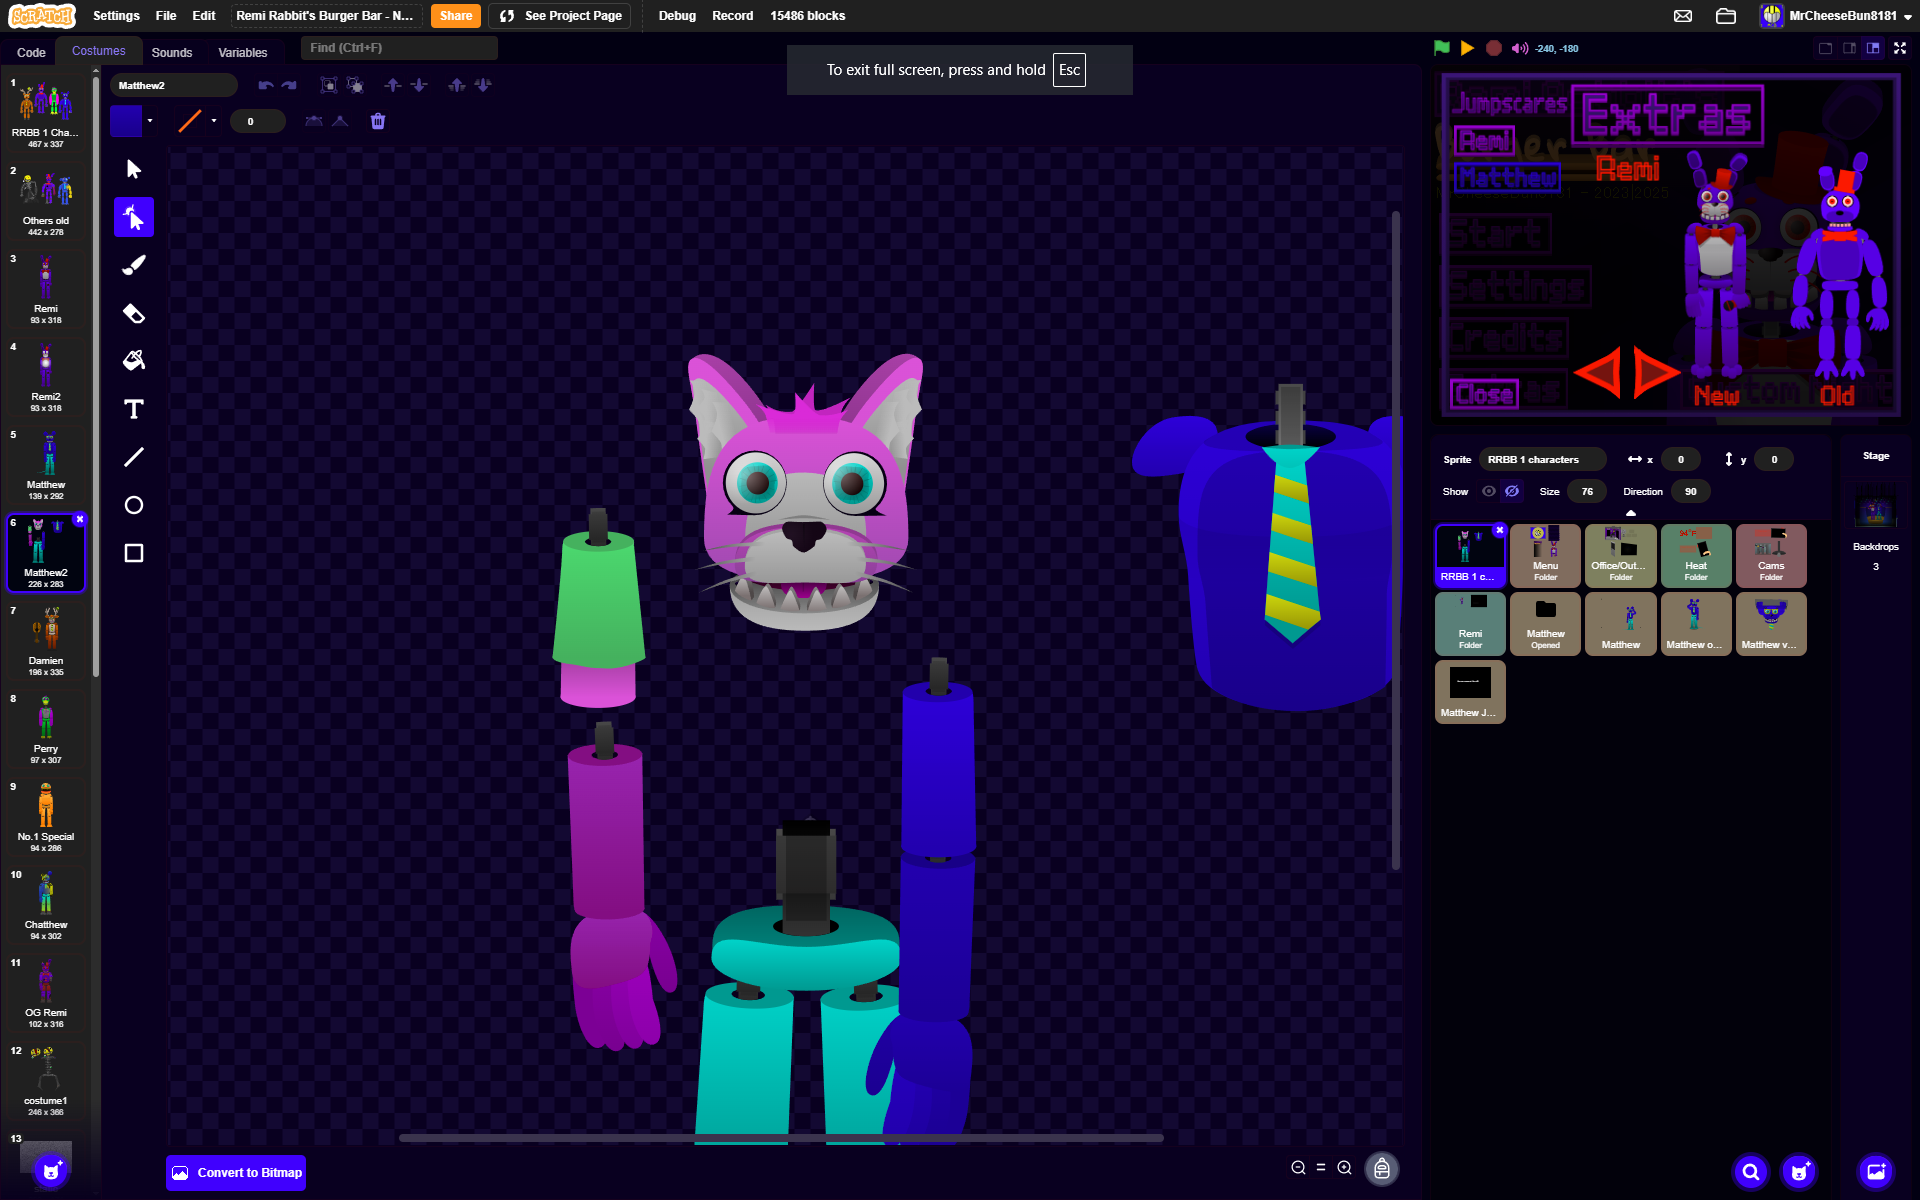The height and width of the screenshot is (1200, 1920).
Task: Open MrCheeseBun8181 account menu
Action: coord(1836,16)
